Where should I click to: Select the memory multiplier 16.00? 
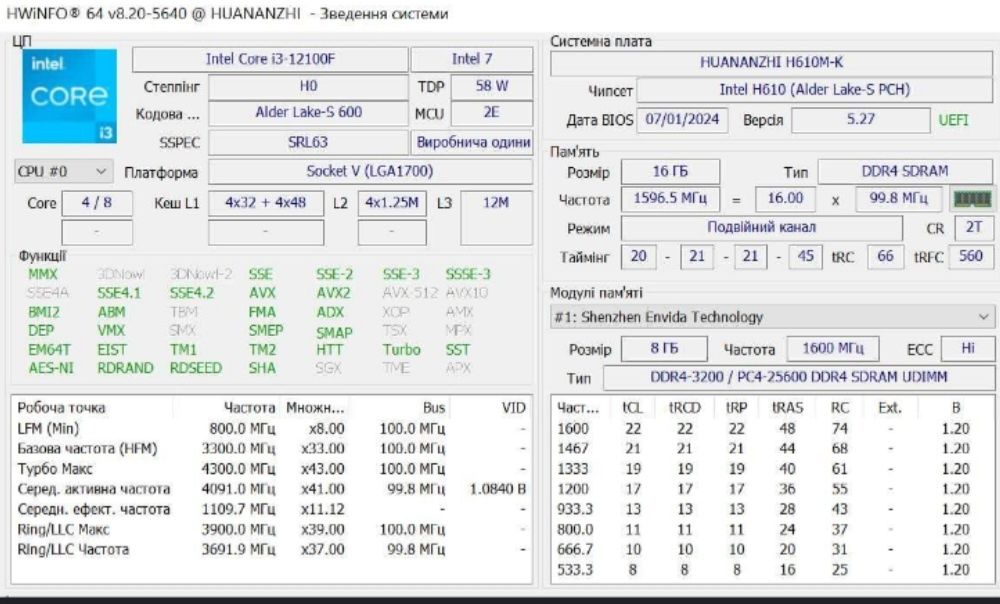pos(785,199)
